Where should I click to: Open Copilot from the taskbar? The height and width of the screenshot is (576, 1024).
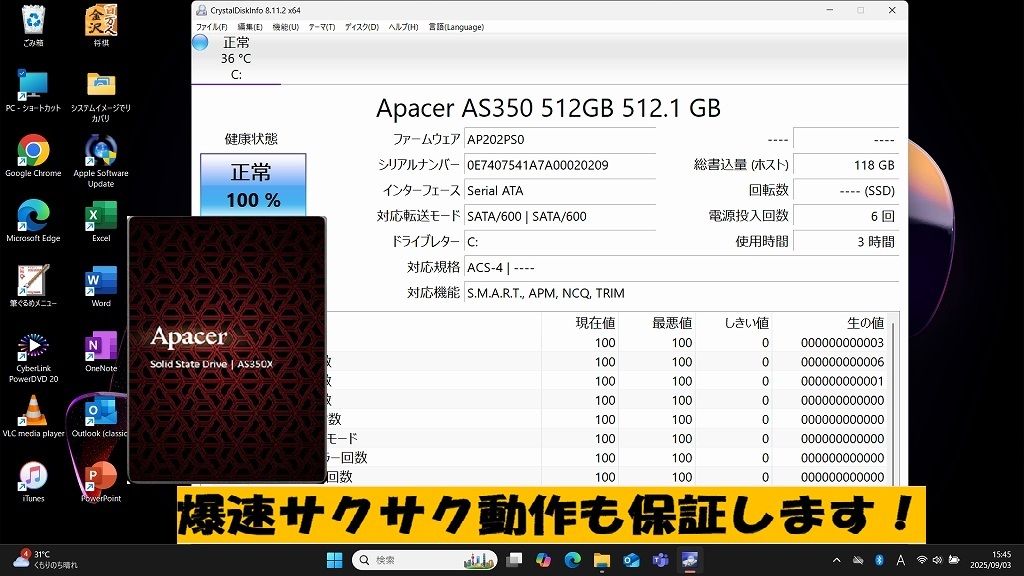click(543, 560)
